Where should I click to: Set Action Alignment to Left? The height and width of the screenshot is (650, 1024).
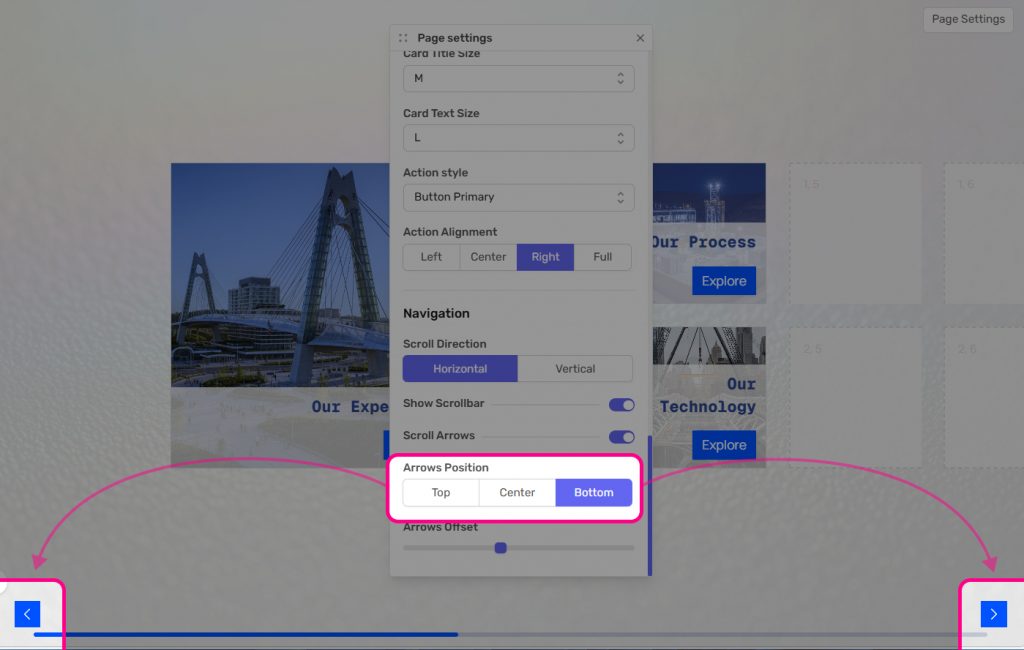pos(431,257)
